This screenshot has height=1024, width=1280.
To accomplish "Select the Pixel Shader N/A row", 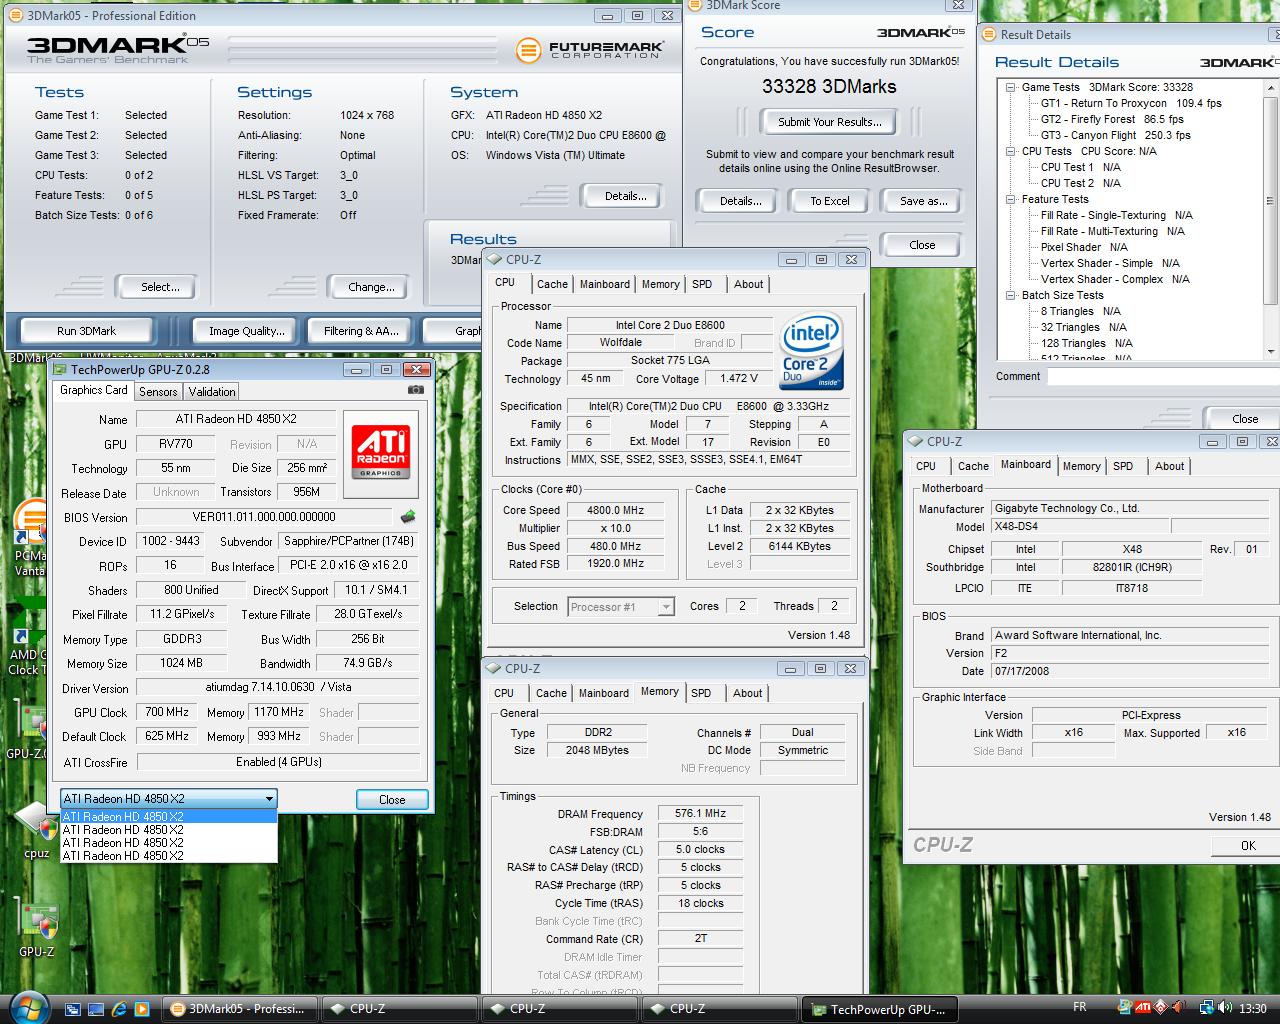I will click(1084, 247).
